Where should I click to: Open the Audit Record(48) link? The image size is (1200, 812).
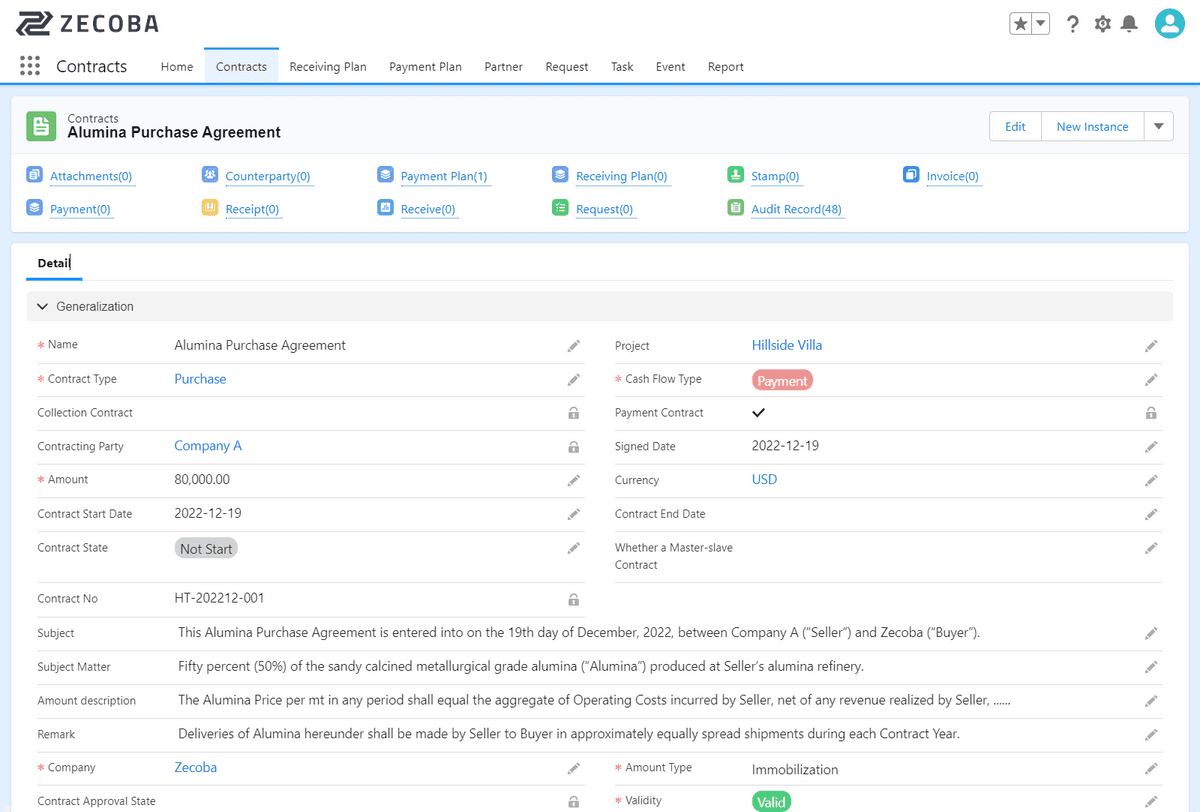pos(796,210)
